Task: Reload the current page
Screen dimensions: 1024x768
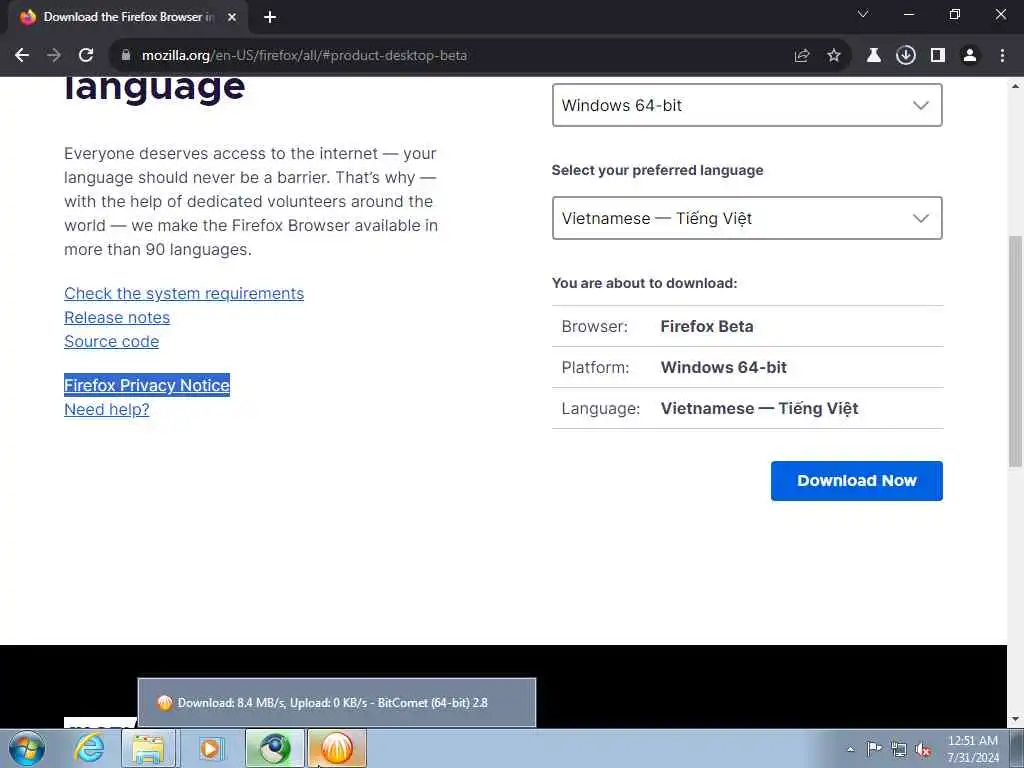Action: (x=86, y=56)
